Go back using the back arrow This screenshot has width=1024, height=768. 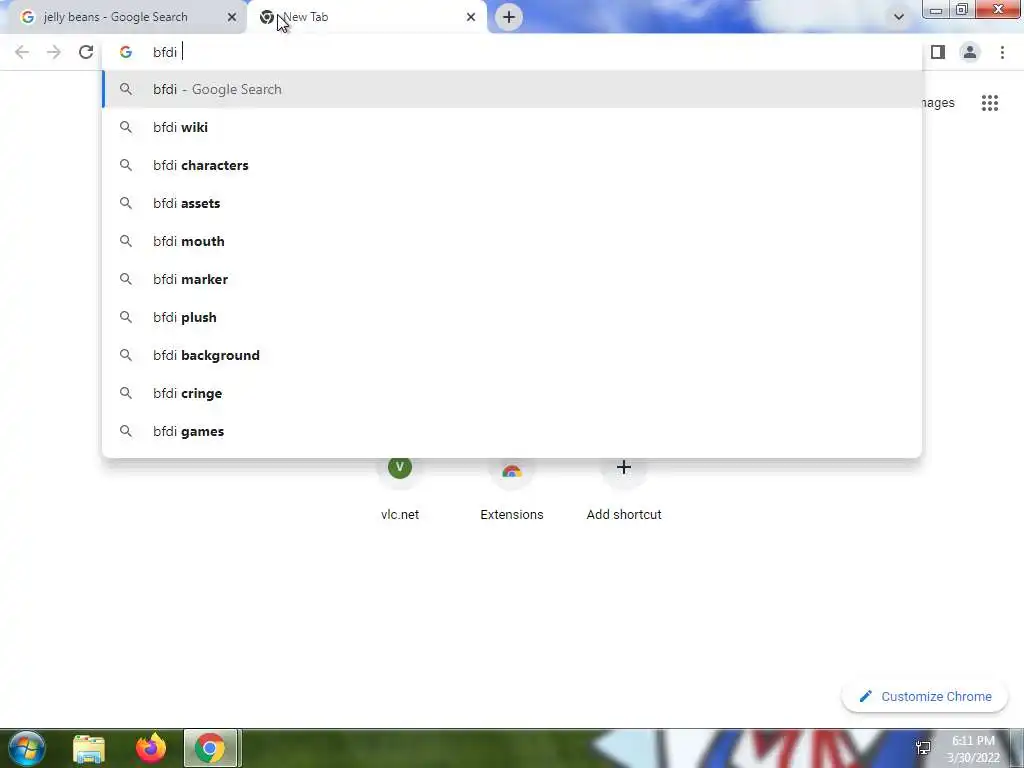22,52
